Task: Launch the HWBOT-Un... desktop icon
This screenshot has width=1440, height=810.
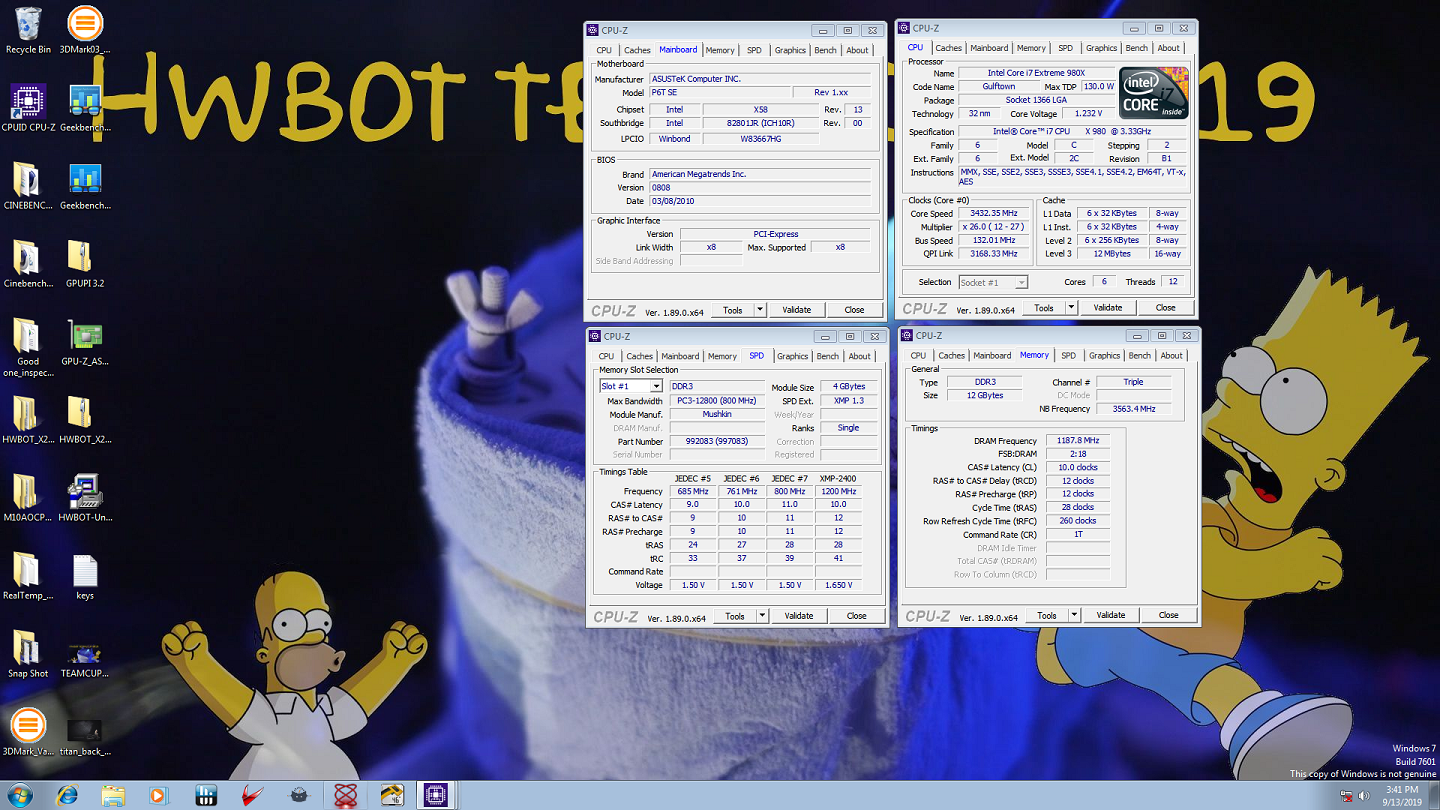Action: 85,498
